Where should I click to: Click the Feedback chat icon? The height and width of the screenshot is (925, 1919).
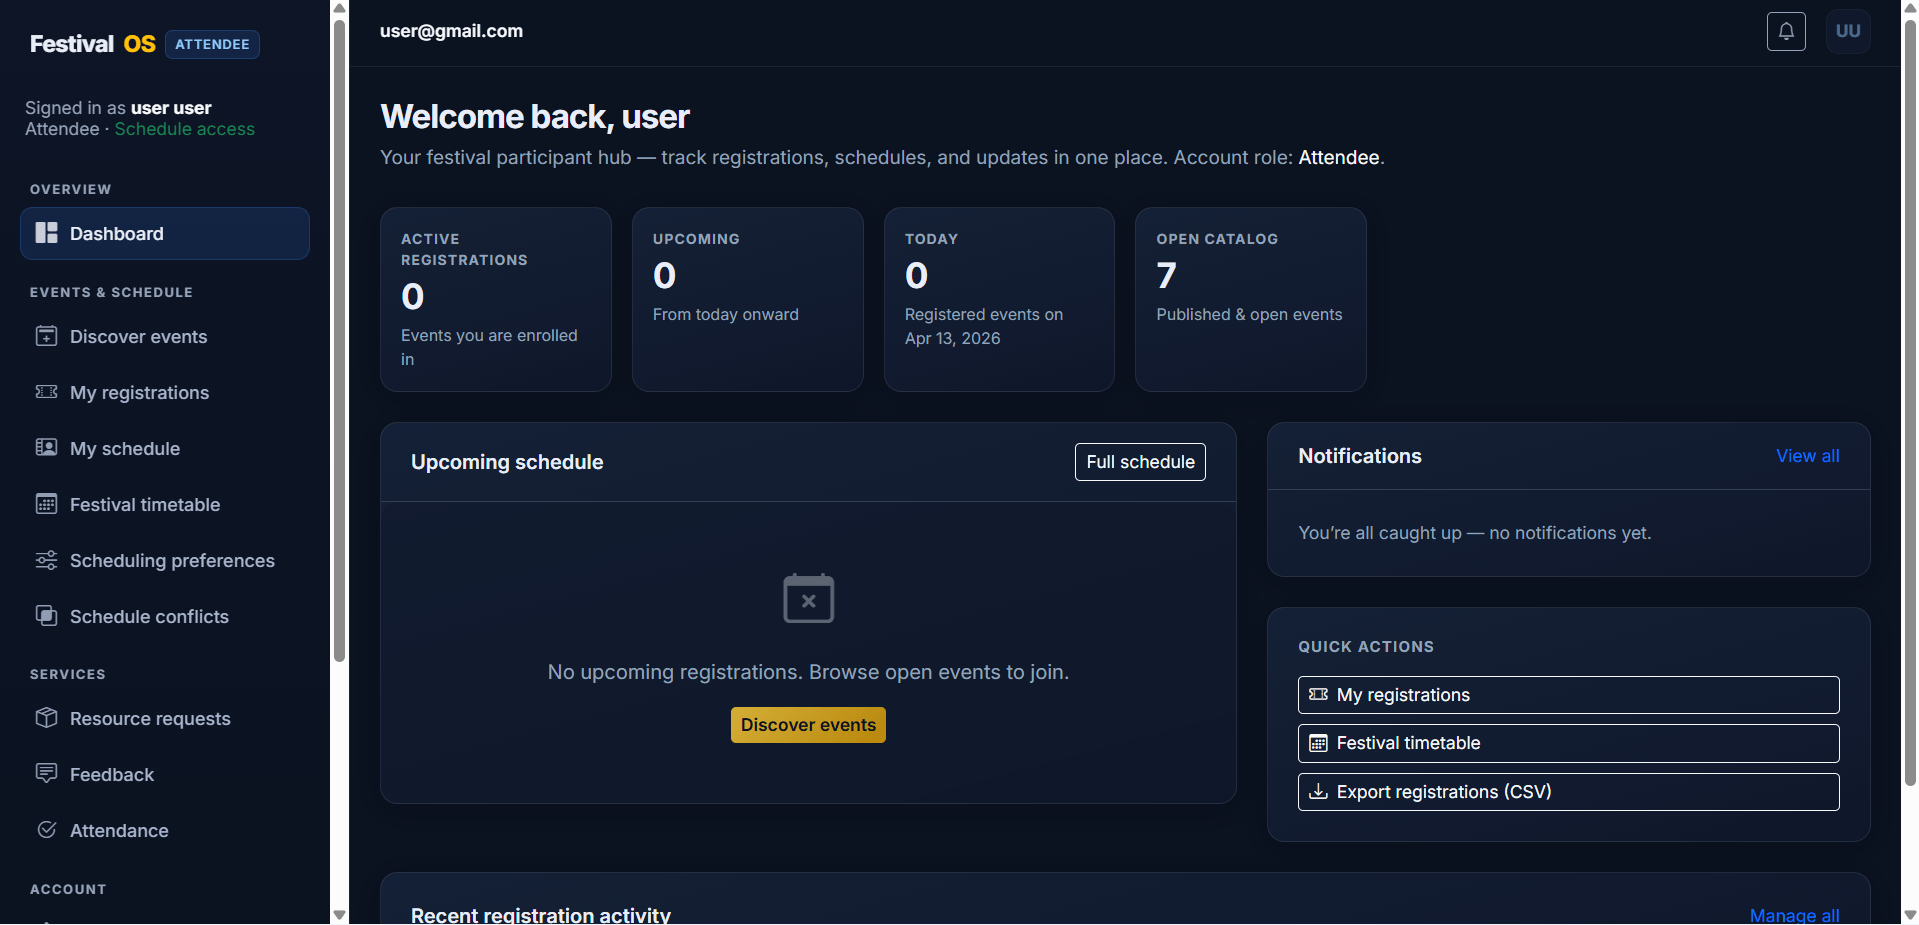pos(47,774)
